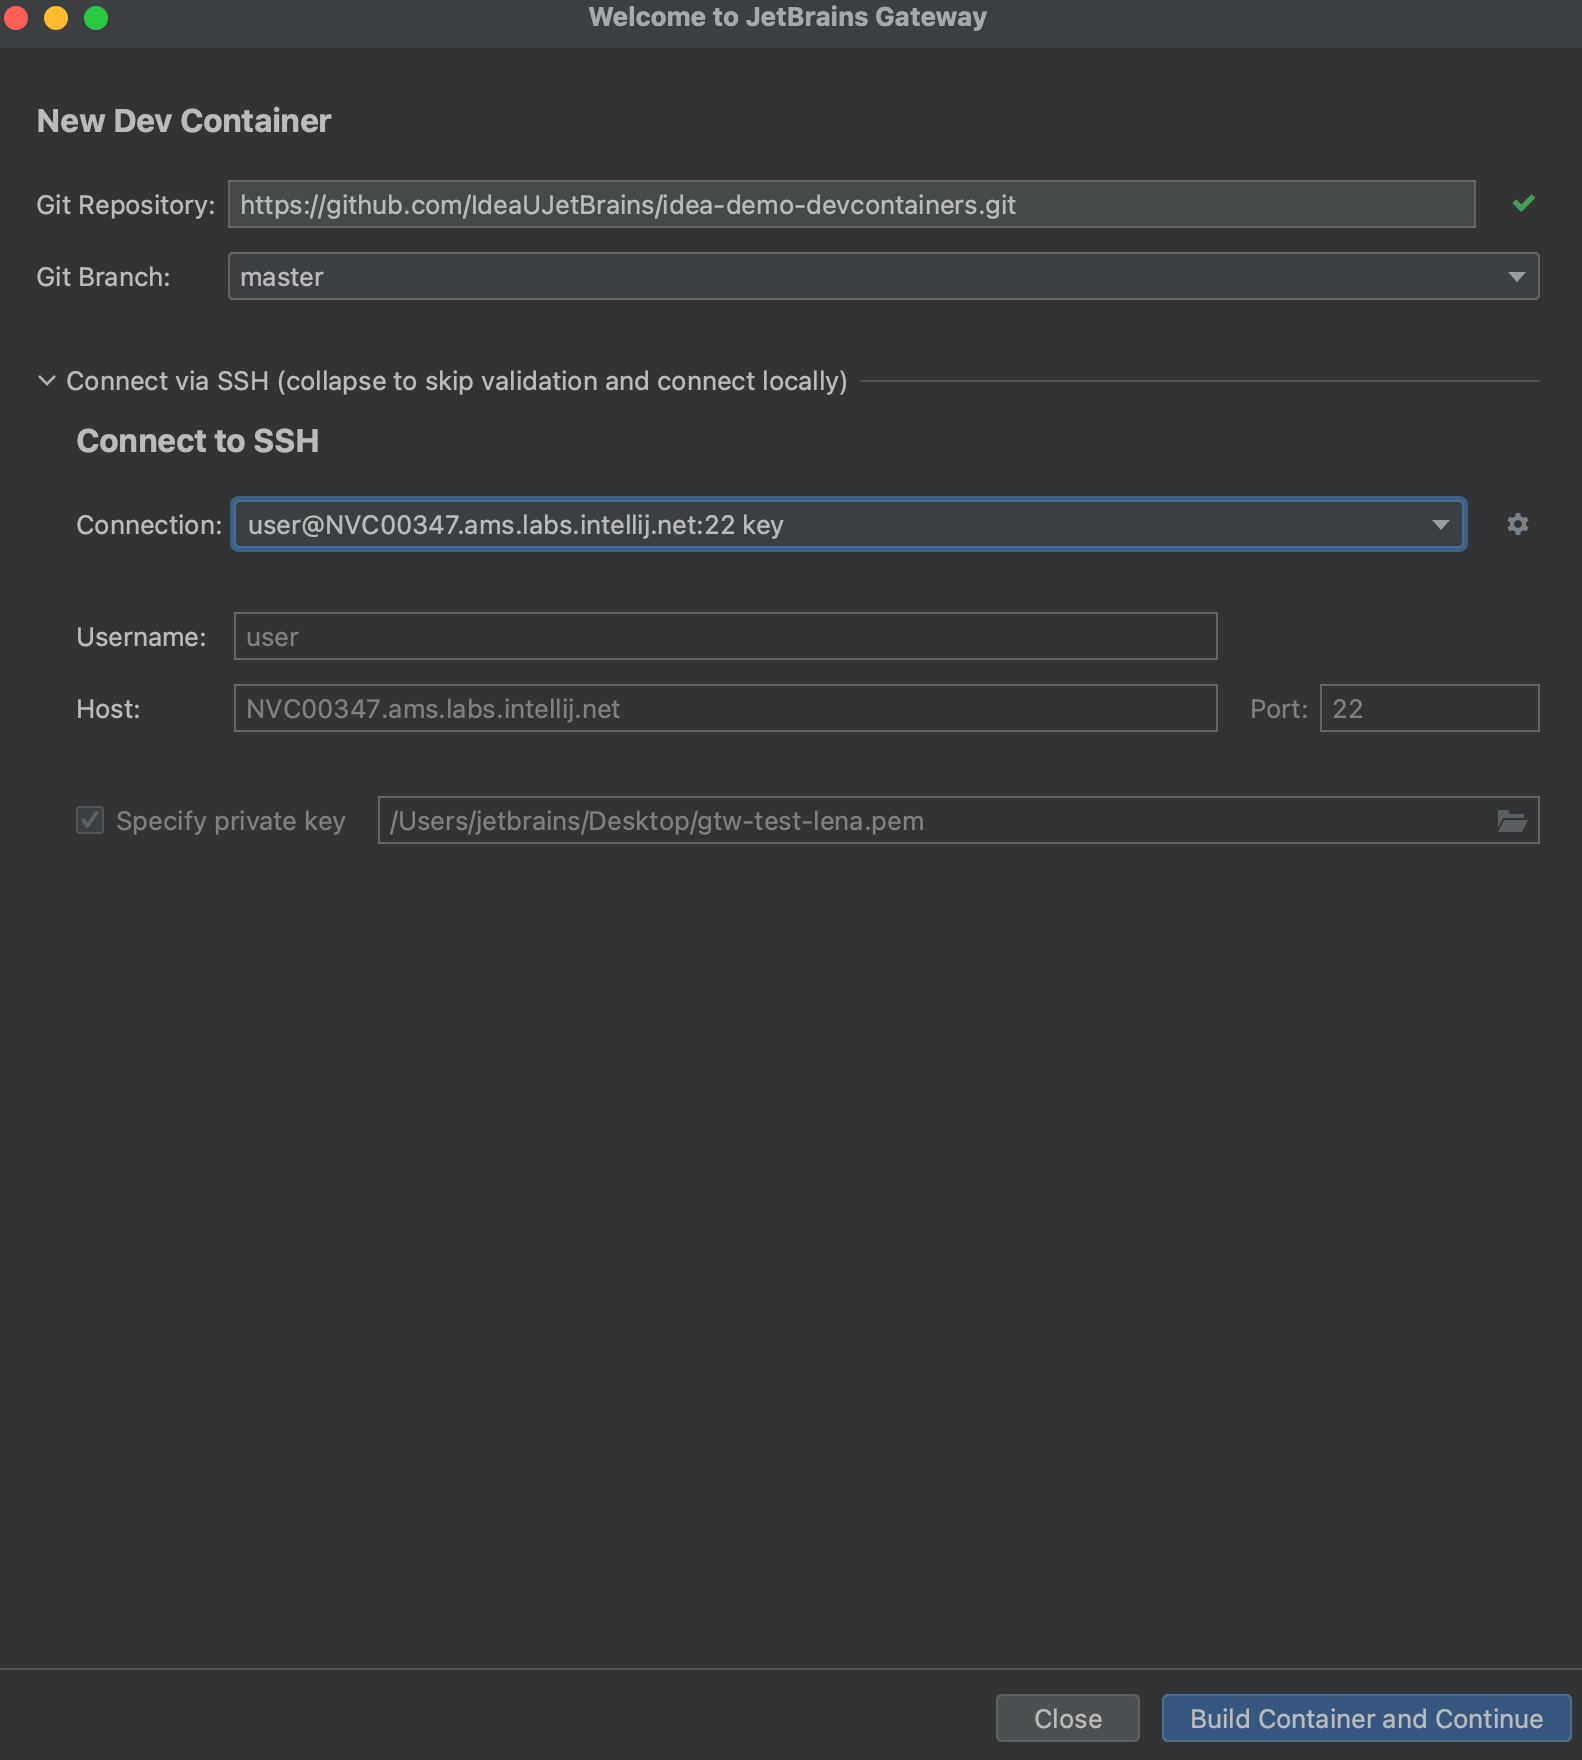This screenshot has width=1582, height=1760.
Task: Click the Host address field
Action: click(725, 708)
